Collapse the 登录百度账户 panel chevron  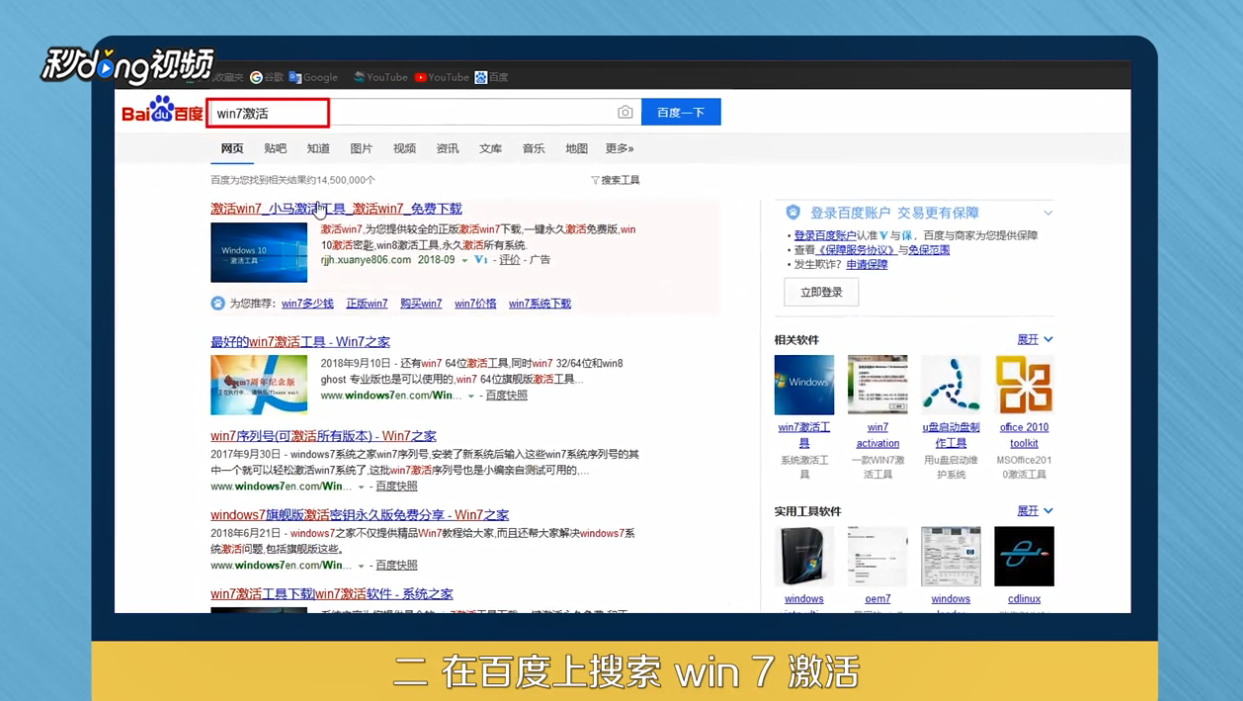(x=1048, y=213)
